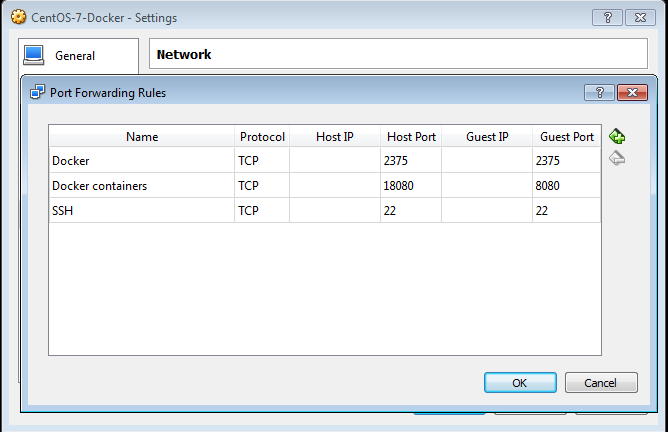
Task: Select the SSH rule name cell
Action: (142, 210)
